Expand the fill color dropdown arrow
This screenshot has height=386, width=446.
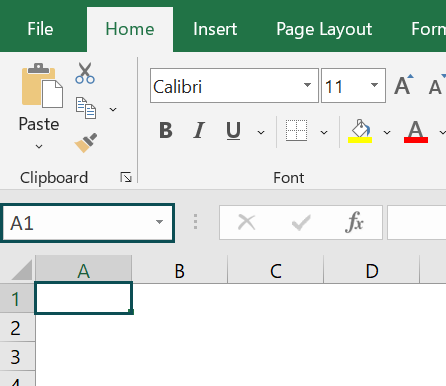coord(387,133)
